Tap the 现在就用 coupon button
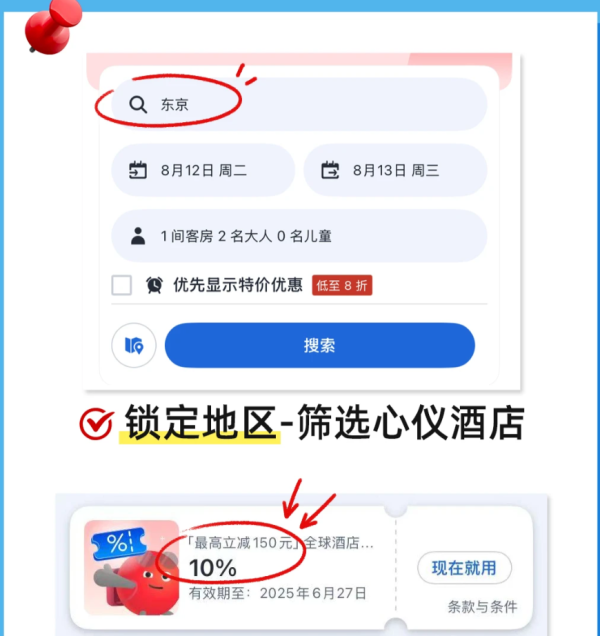 (x=465, y=568)
